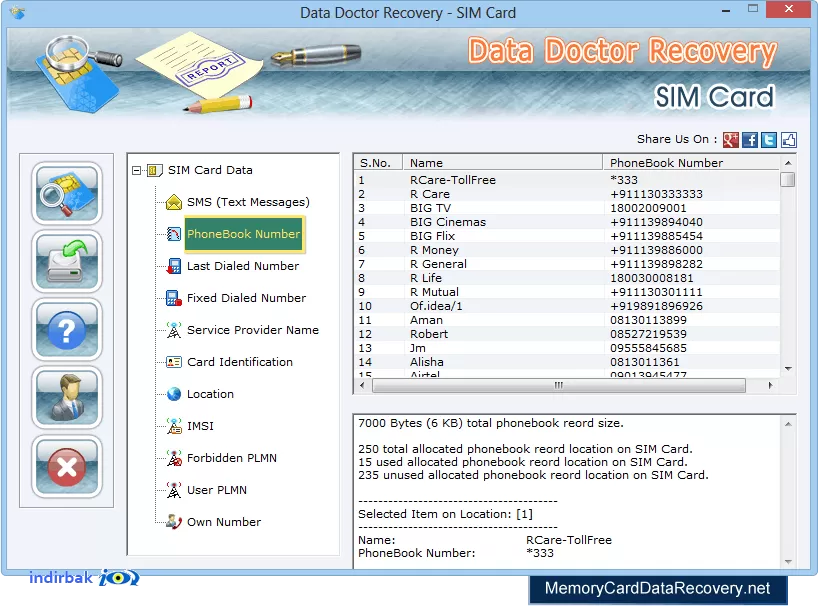This screenshot has width=818, height=606.
Task: Click the app icon in title bar
Action: point(18,12)
